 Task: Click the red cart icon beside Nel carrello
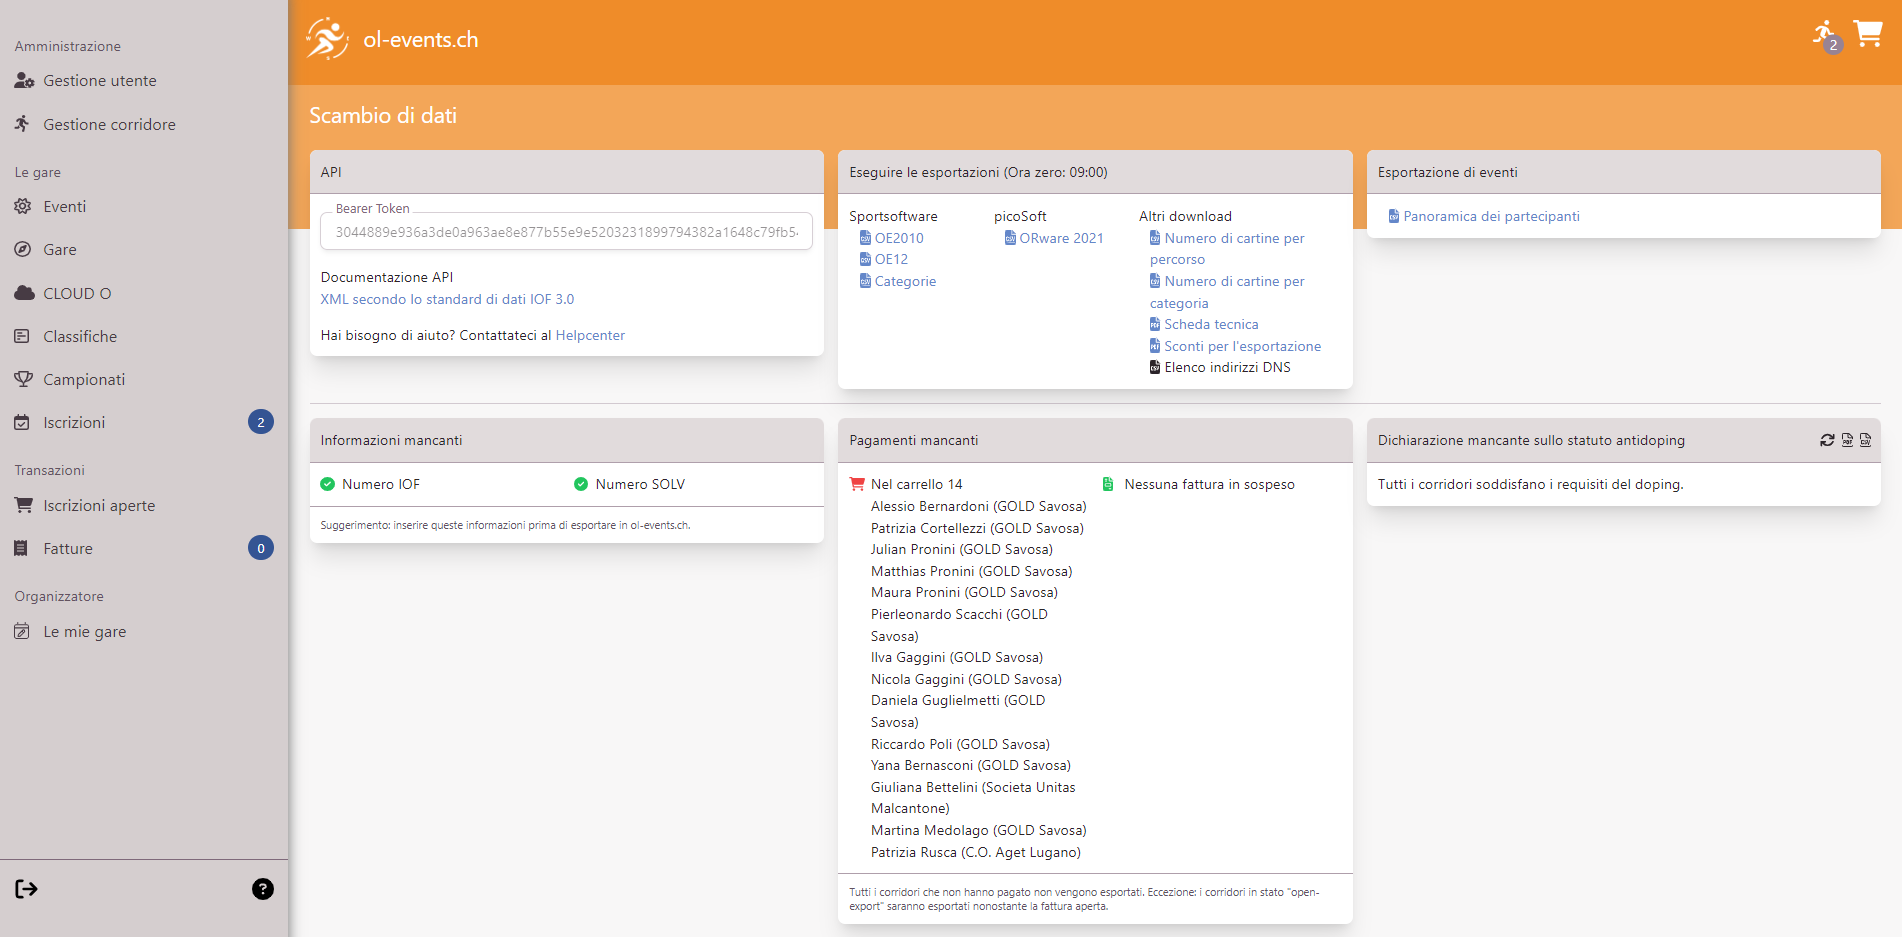[x=857, y=484]
